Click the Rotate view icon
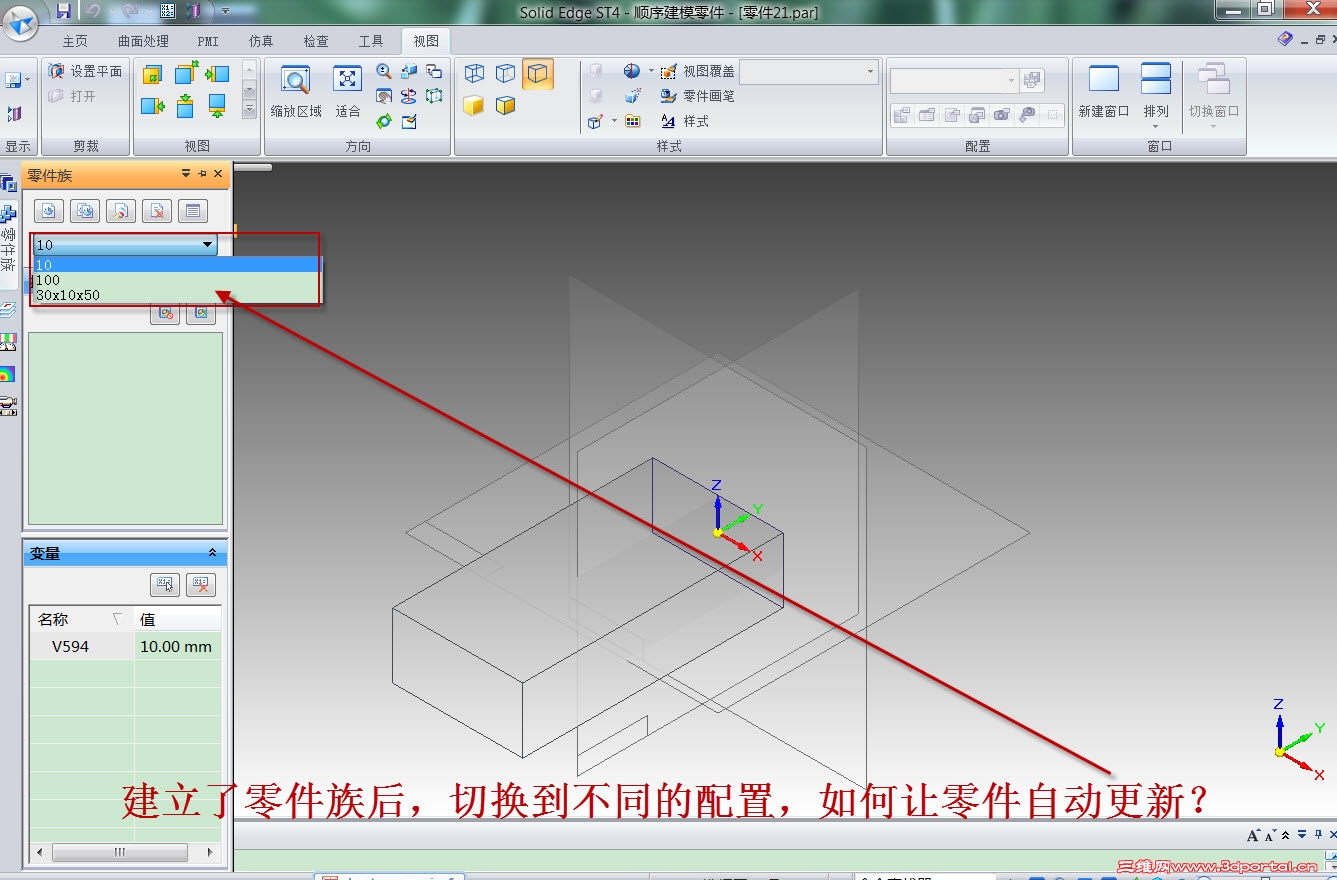 (409, 96)
